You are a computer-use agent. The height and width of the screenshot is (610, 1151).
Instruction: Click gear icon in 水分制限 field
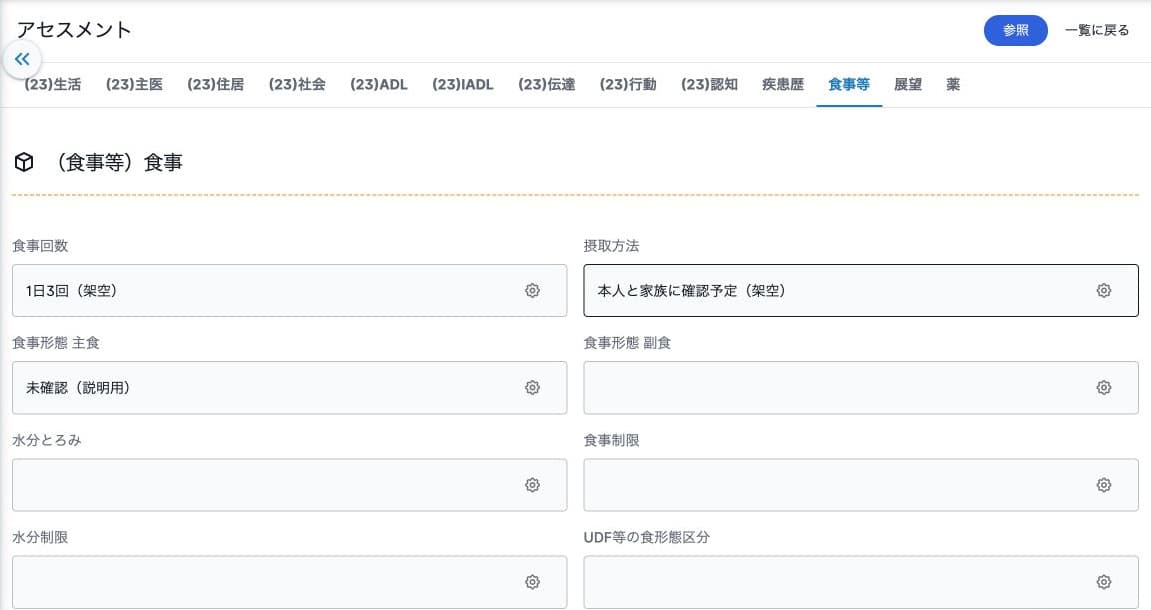(532, 582)
